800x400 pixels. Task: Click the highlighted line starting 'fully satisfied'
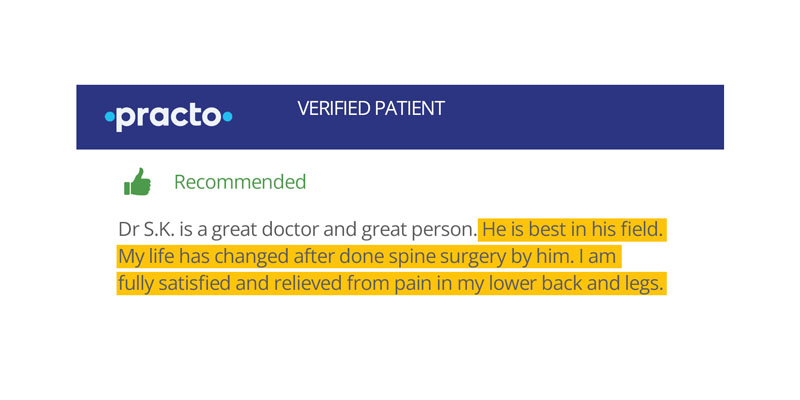pyautogui.click(x=390, y=284)
